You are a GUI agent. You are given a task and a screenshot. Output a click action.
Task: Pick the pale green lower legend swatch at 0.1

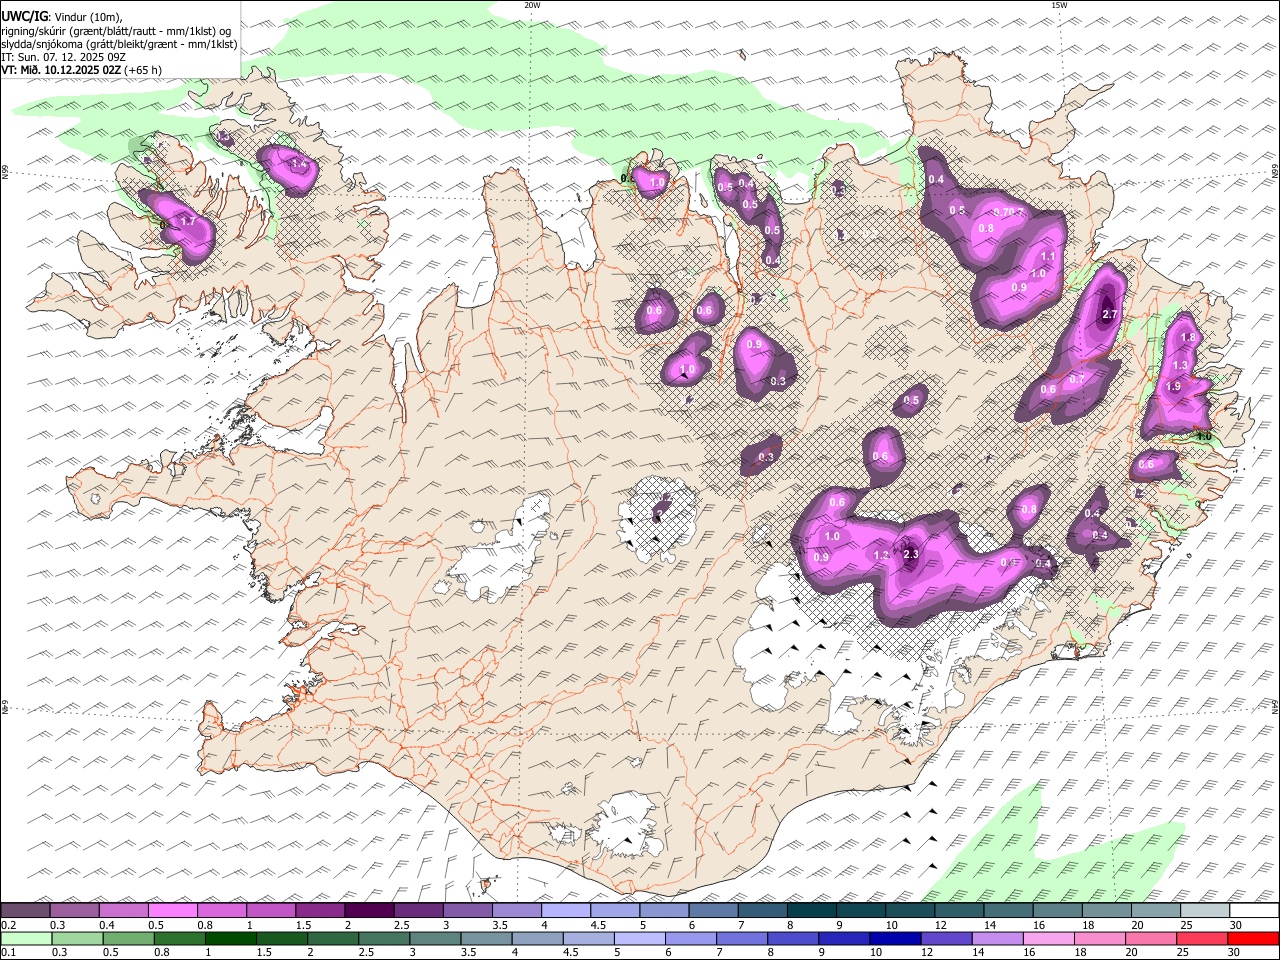(x=27, y=939)
